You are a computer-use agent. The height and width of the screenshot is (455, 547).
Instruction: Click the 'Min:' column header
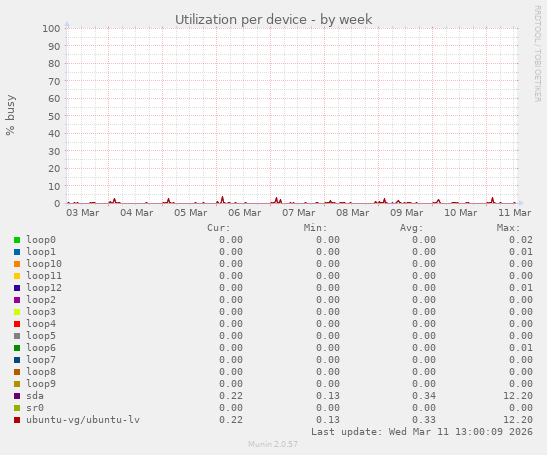click(x=315, y=228)
